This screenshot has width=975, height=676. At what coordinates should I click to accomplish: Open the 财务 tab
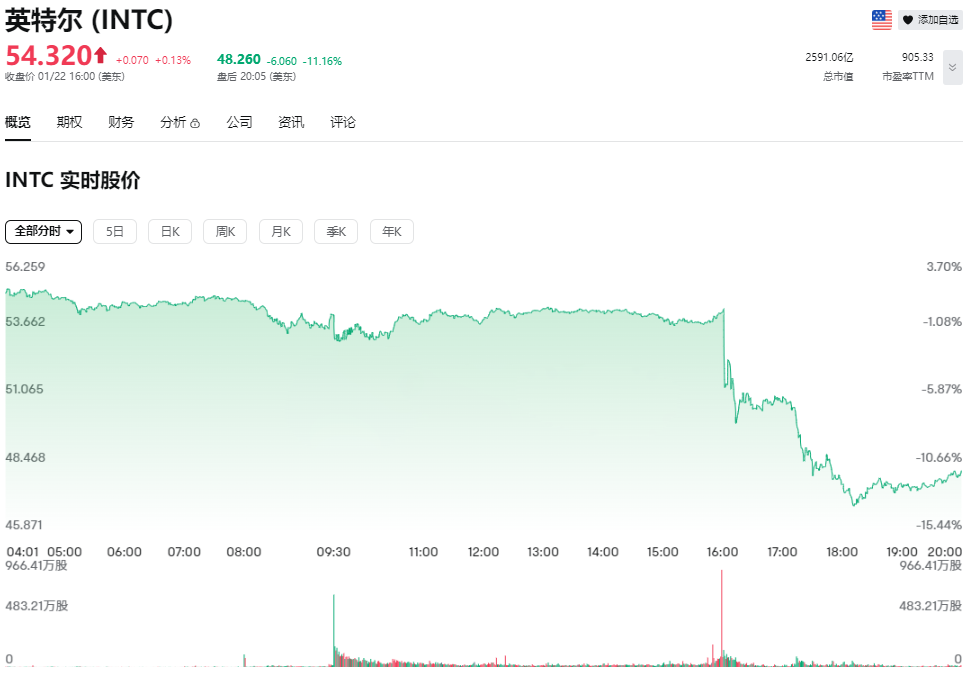click(x=120, y=121)
